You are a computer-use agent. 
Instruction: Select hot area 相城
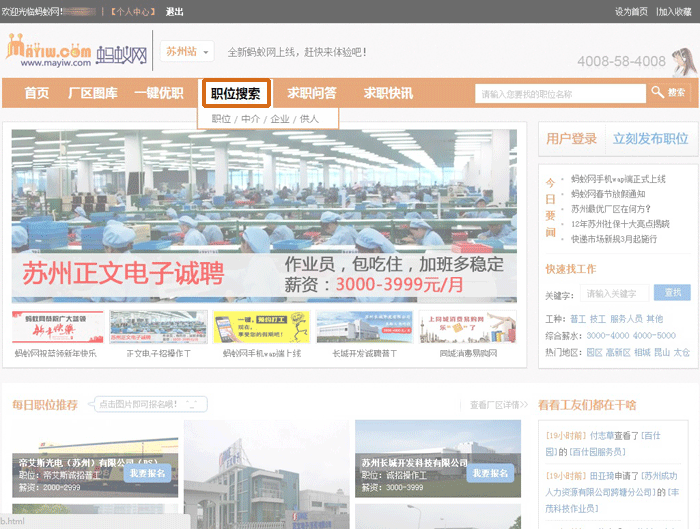642,352
